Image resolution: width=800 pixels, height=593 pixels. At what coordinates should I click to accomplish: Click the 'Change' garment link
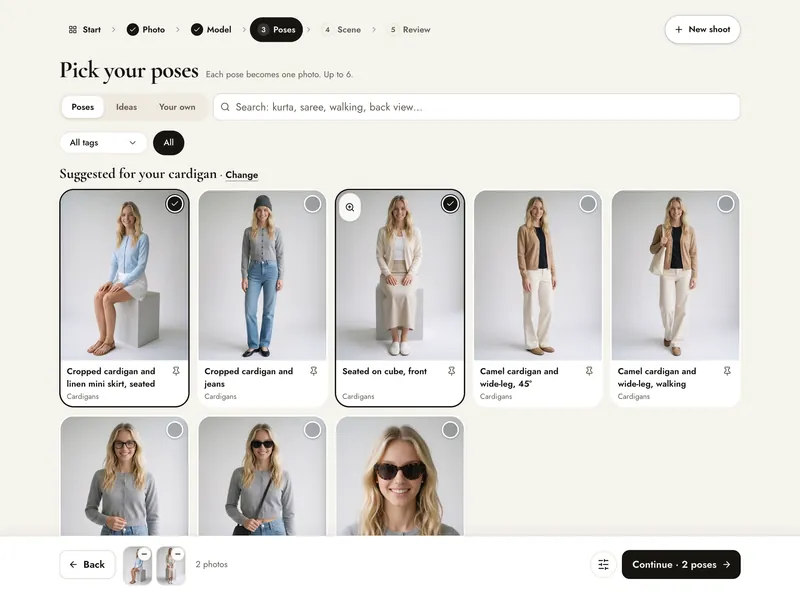tap(242, 175)
